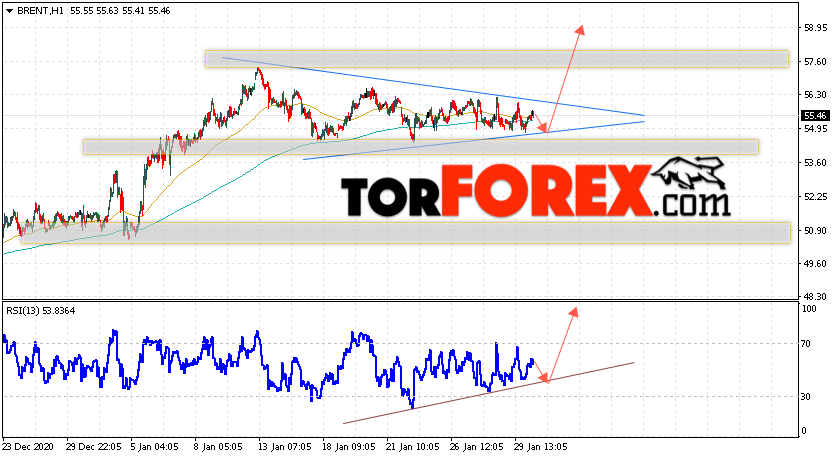
Task: Select the 57.60 price axis label
Action: coord(816,62)
